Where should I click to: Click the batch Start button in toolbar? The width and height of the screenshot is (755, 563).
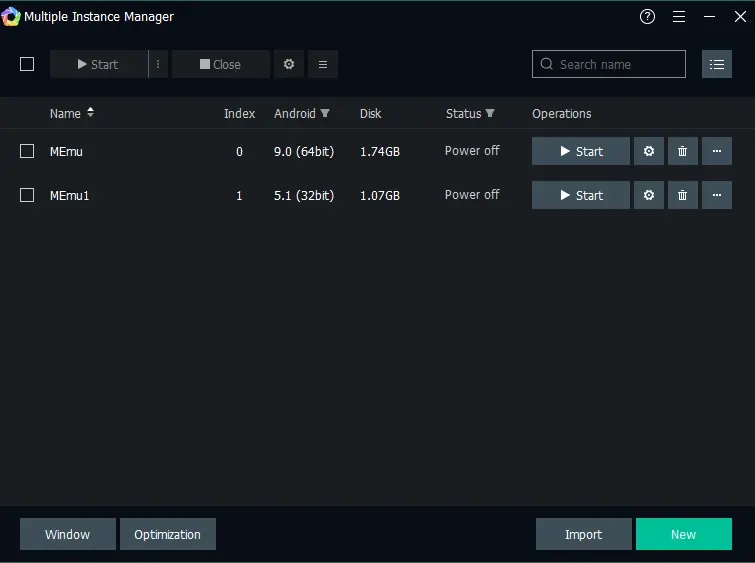[99, 64]
